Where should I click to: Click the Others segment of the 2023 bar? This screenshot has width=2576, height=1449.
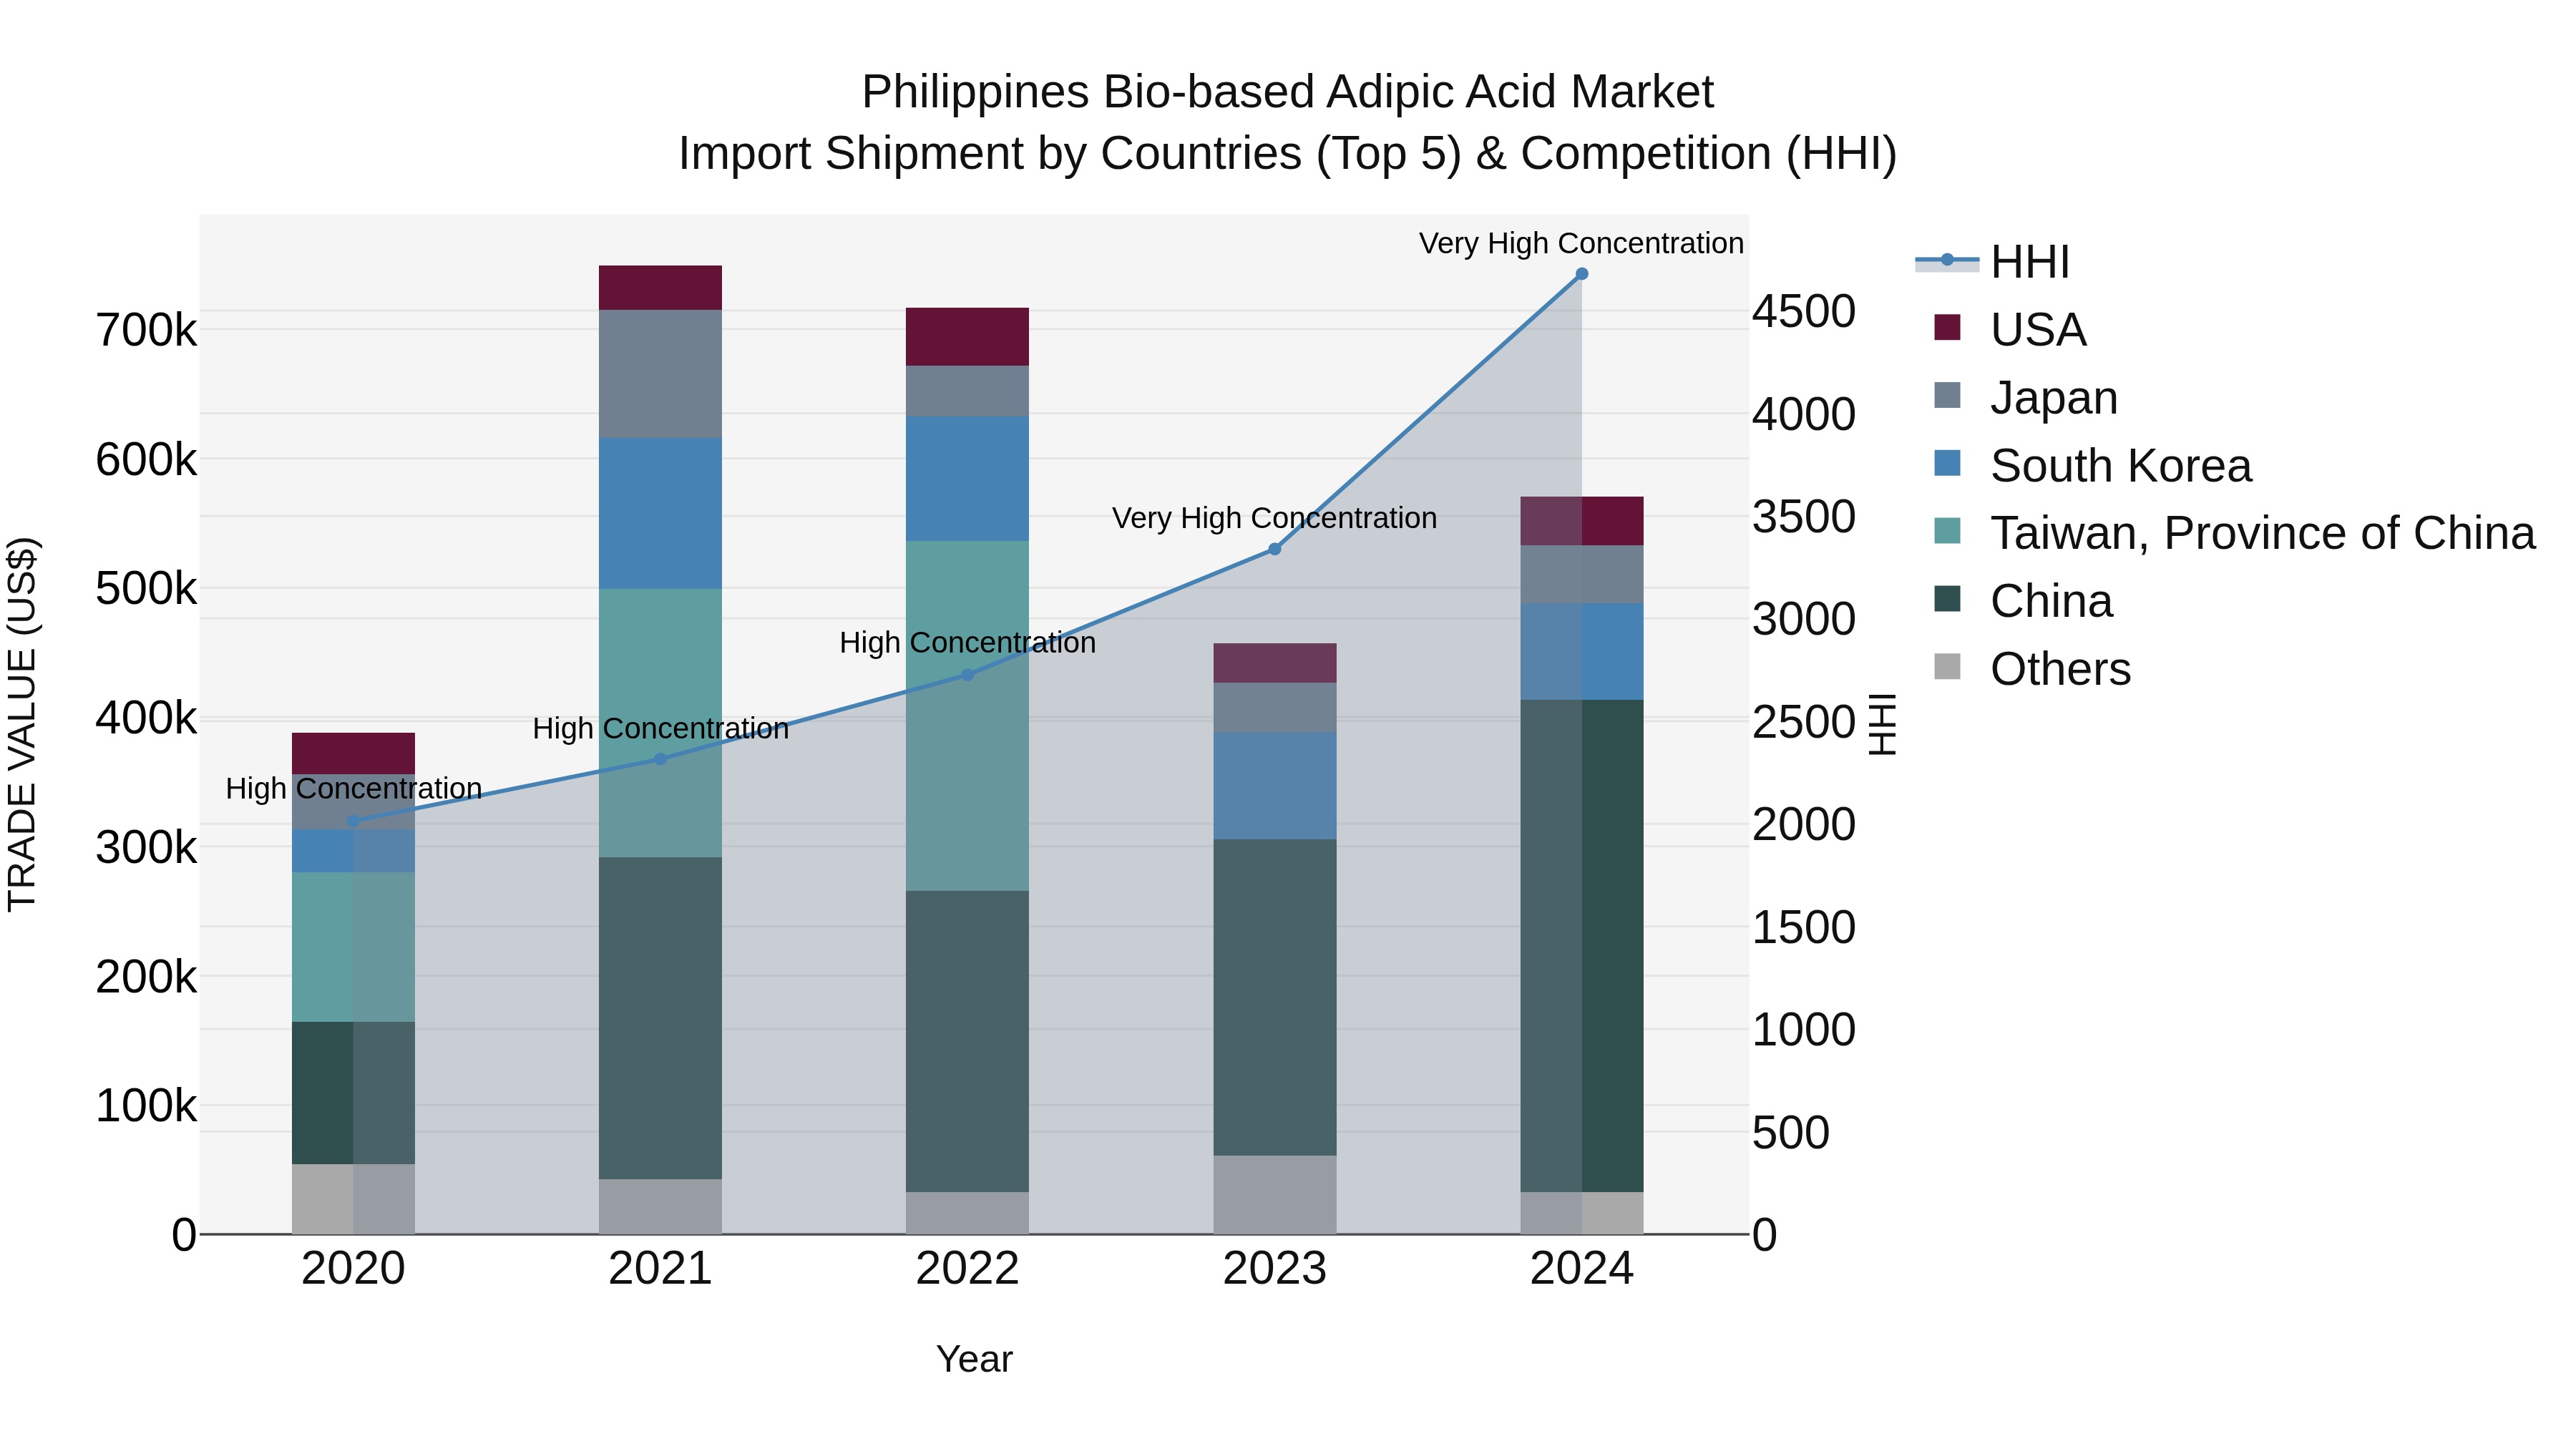pos(1275,1195)
